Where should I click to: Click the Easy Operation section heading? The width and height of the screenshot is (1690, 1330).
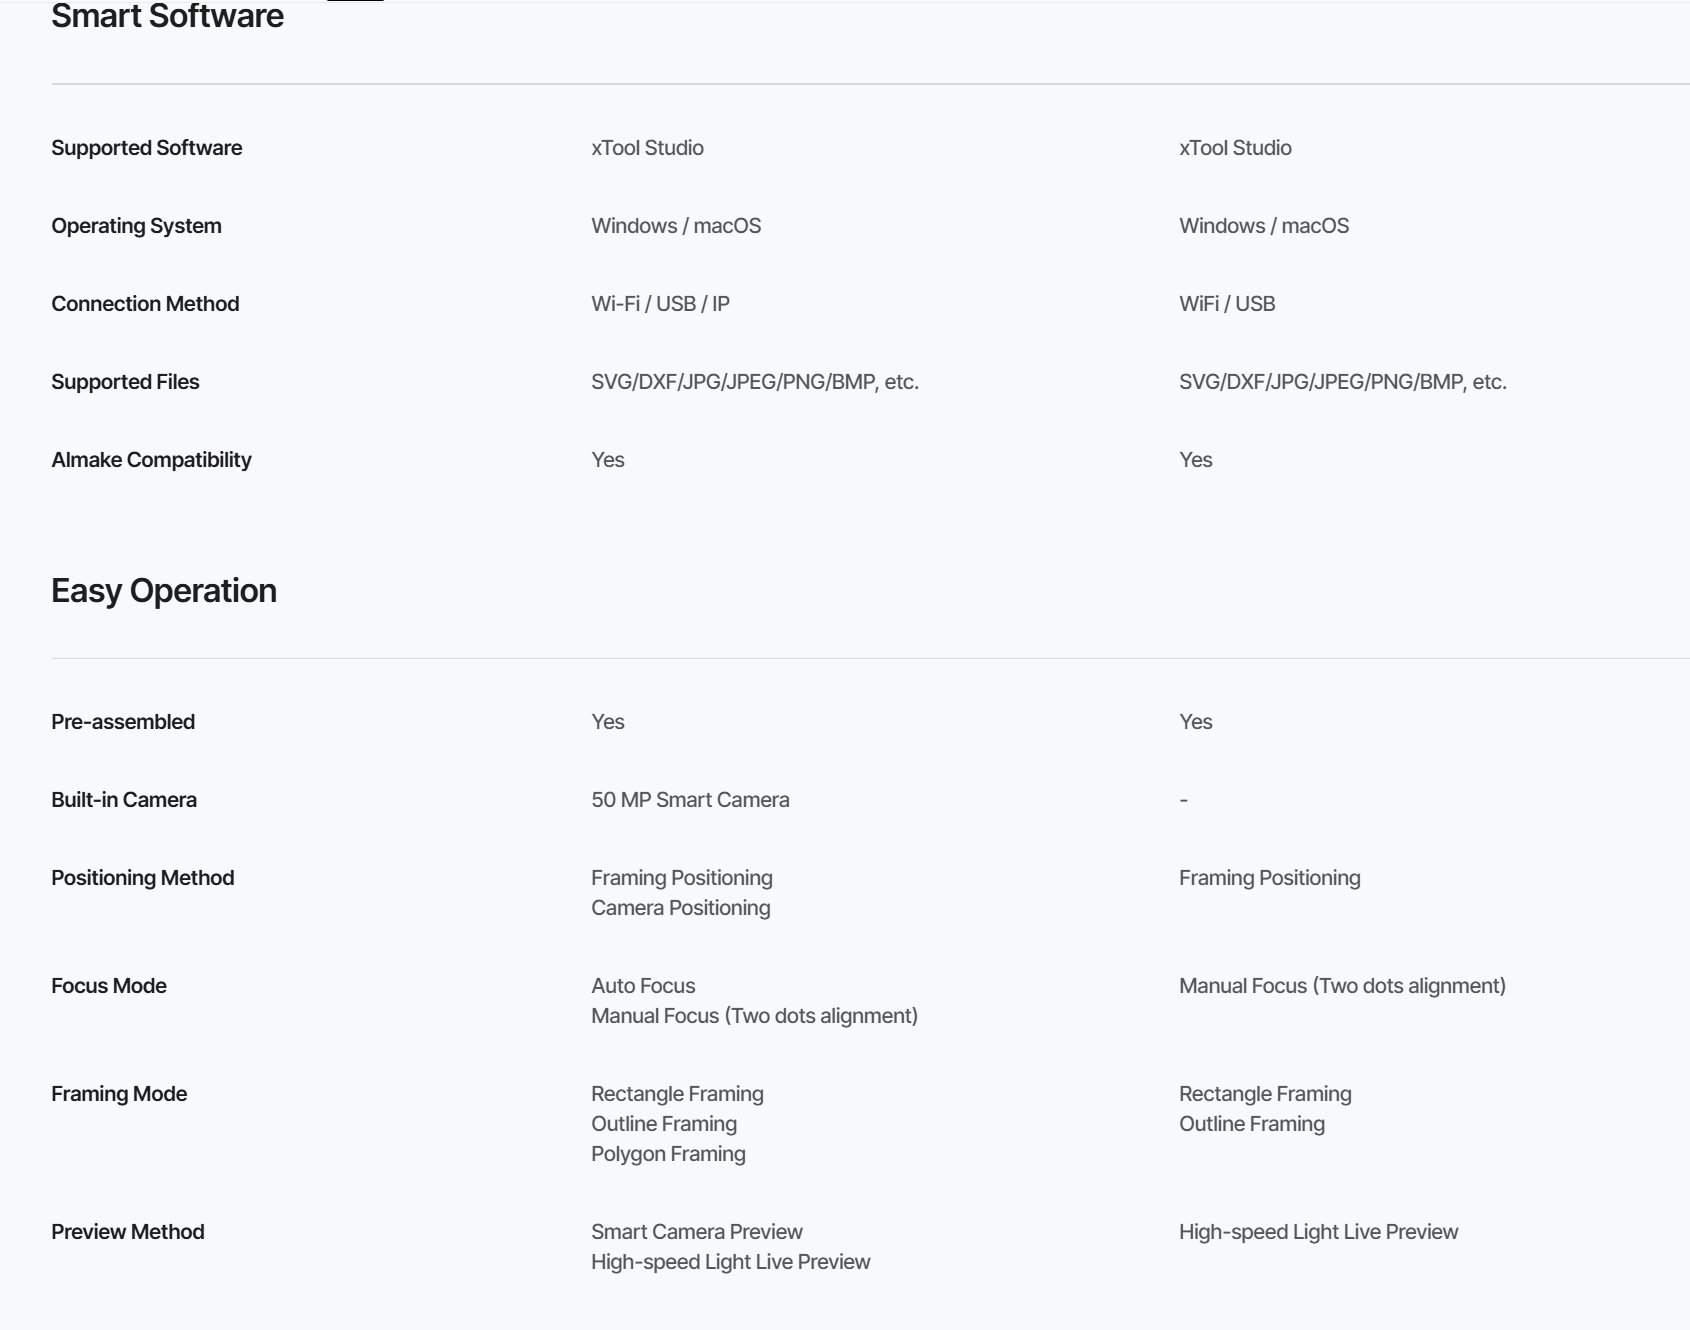click(164, 591)
